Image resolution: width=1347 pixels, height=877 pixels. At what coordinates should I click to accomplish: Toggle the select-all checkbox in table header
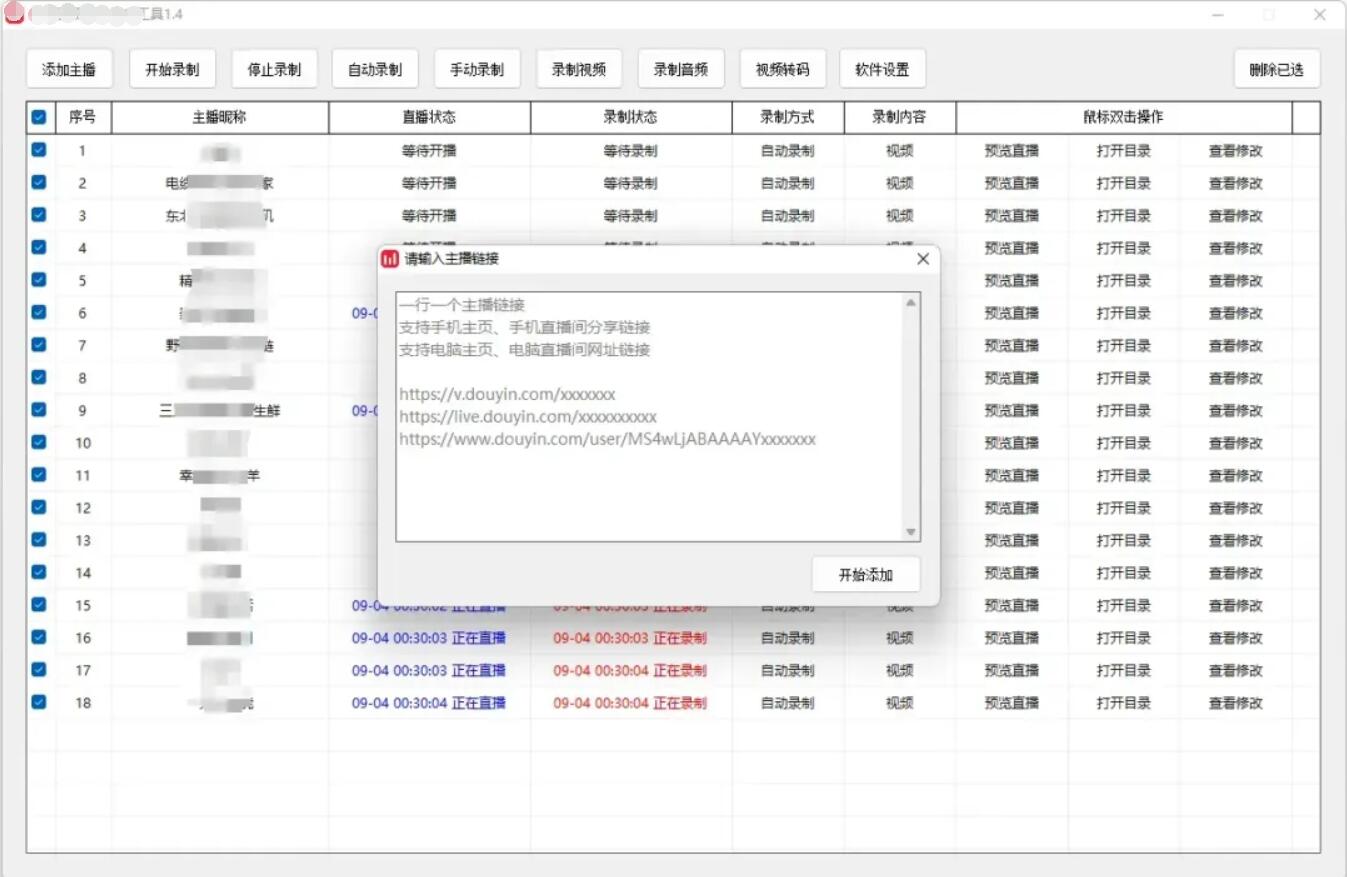click(x=39, y=117)
